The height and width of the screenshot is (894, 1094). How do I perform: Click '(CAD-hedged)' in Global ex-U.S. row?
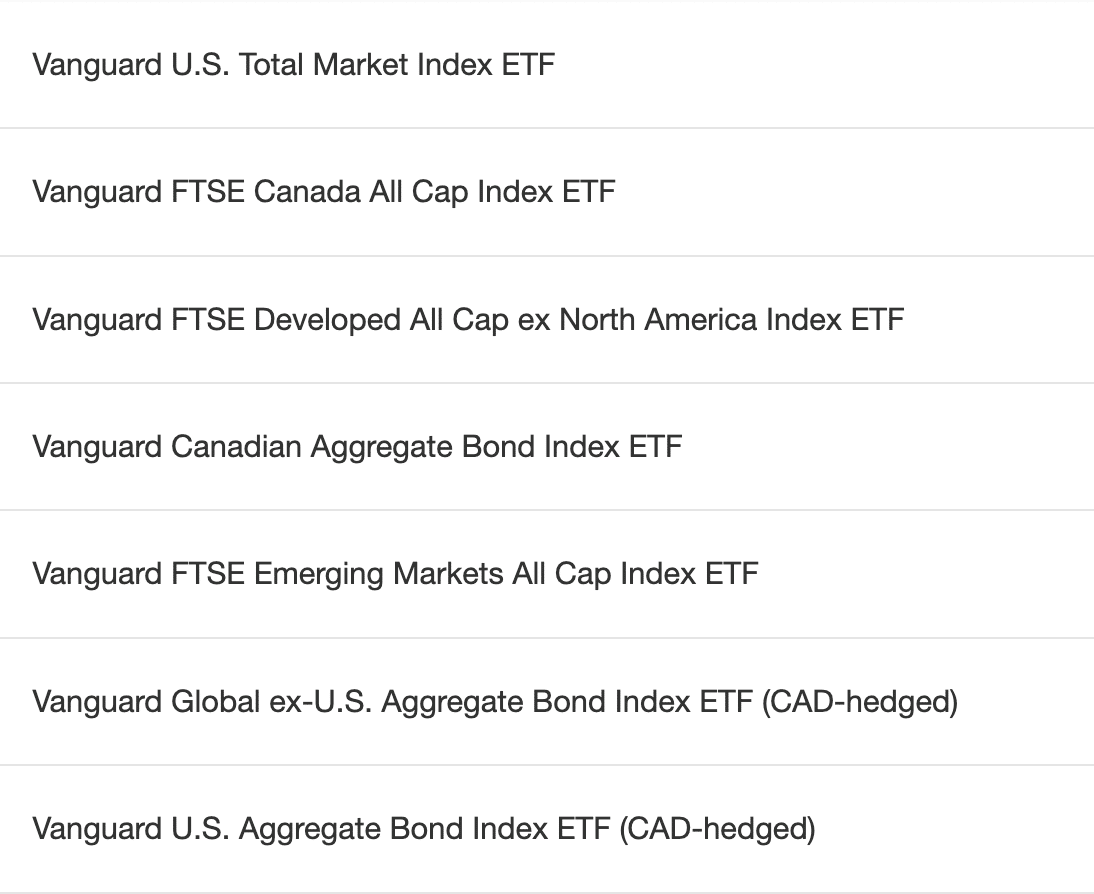(860, 702)
